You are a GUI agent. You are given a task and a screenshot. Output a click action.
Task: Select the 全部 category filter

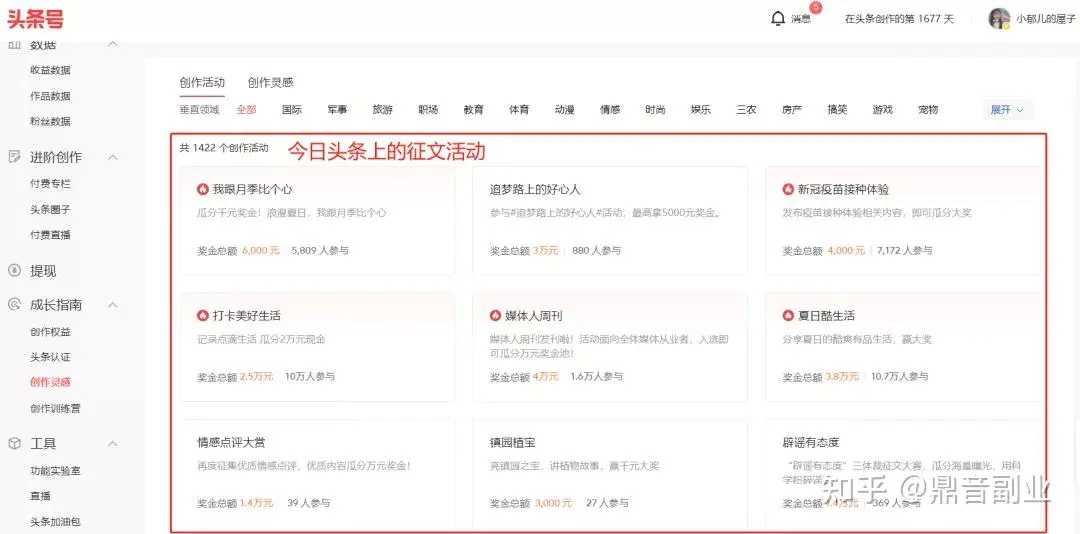246,110
